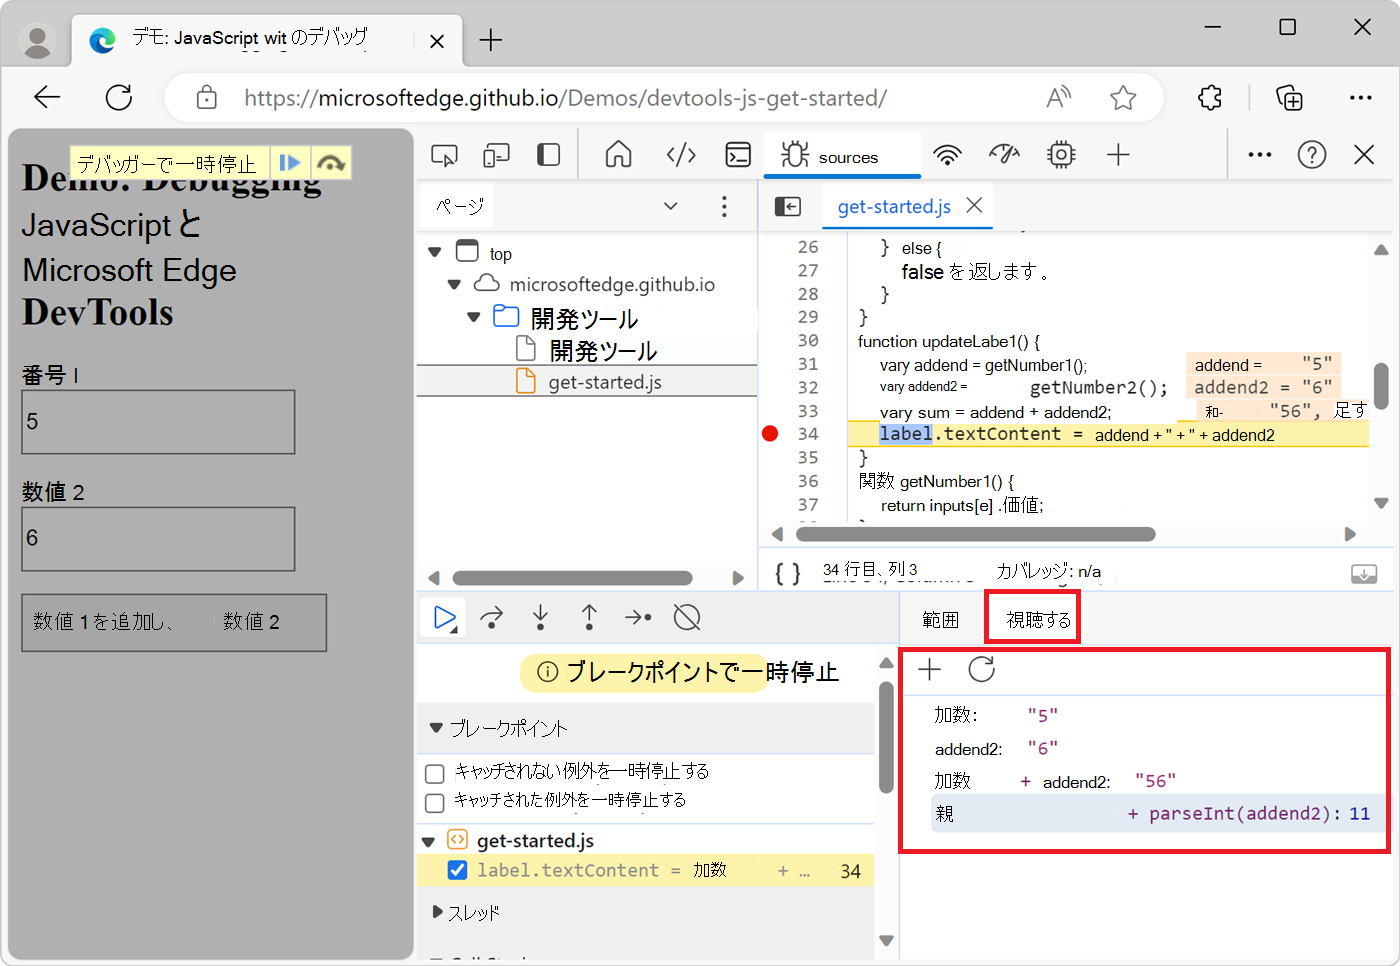
Task: Step into the next function call
Action: tap(540, 617)
